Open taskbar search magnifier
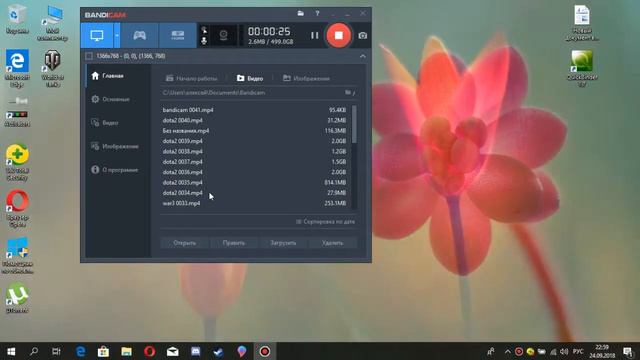This screenshot has width=640, height=360. tap(34, 351)
